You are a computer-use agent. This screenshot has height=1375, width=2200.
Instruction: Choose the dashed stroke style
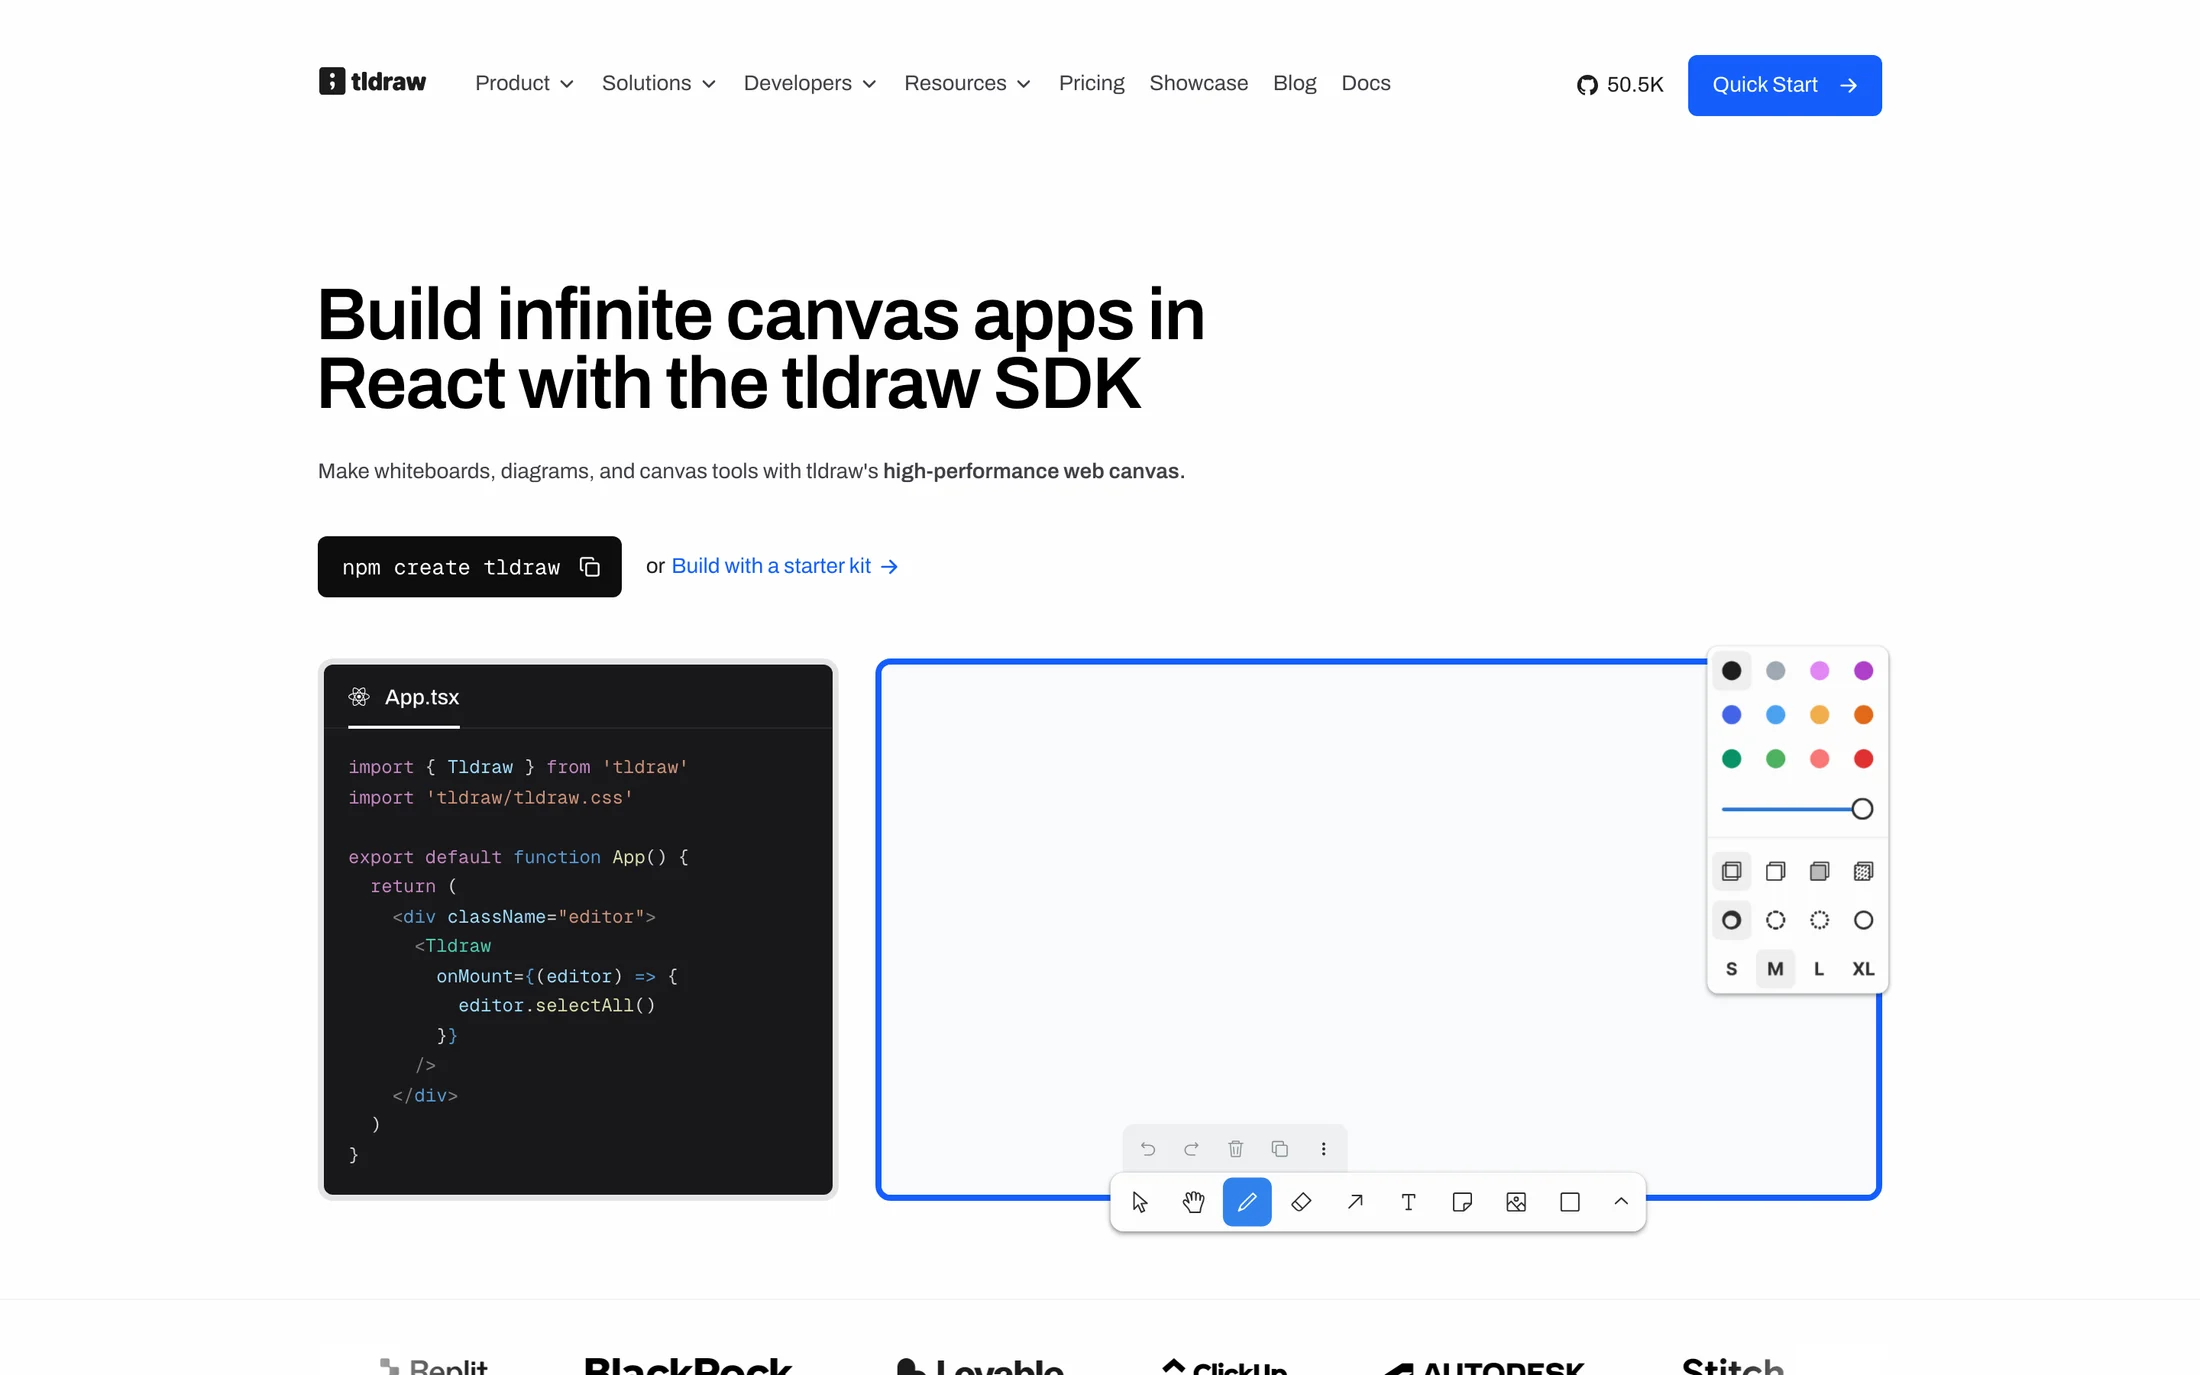click(x=1776, y=920)
